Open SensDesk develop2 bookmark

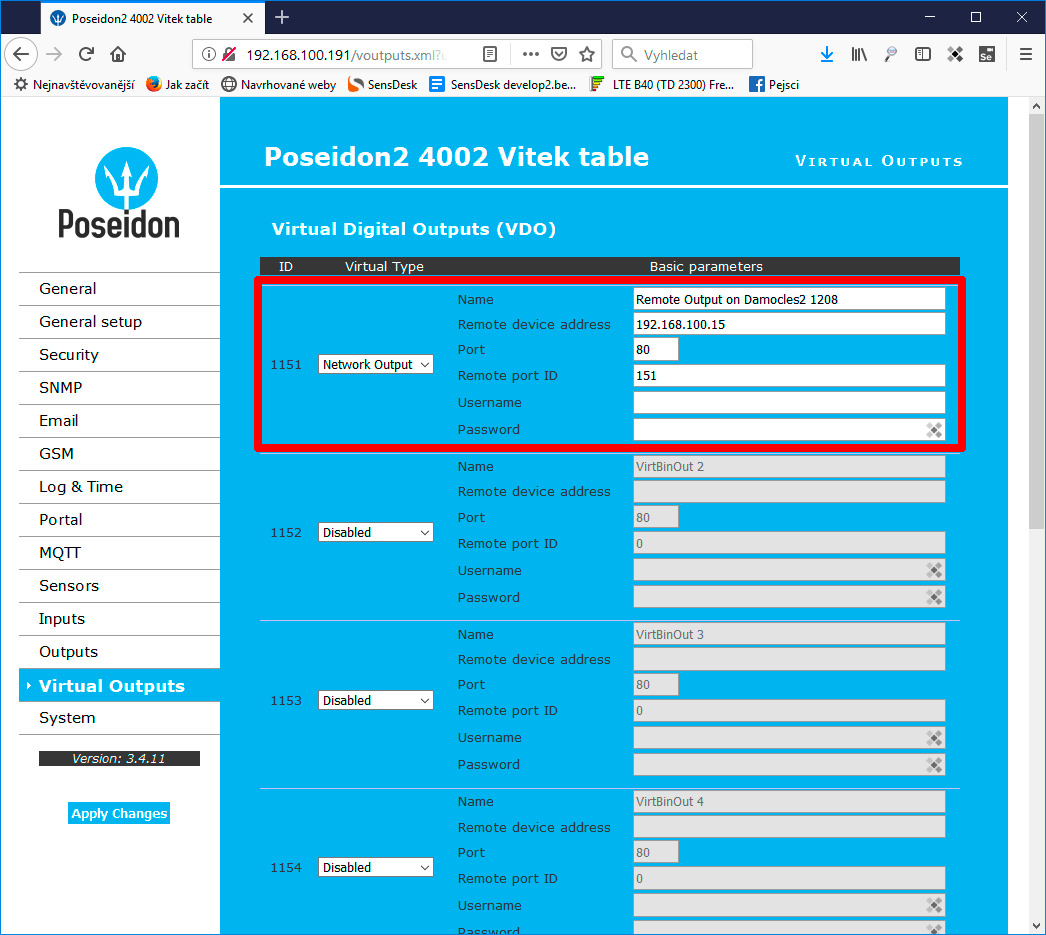503,85
